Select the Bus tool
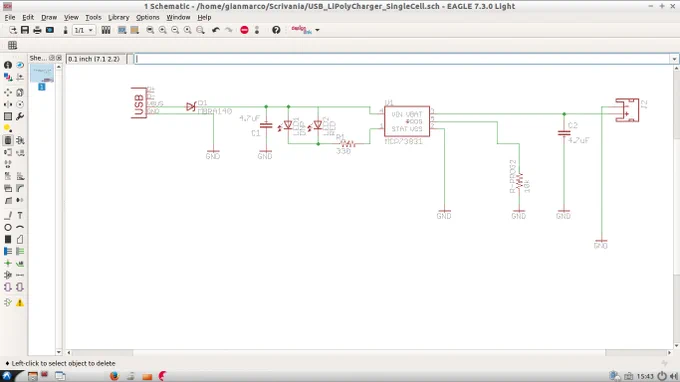The height and width of the screenshot is (382, 680). tap(8, 251)
